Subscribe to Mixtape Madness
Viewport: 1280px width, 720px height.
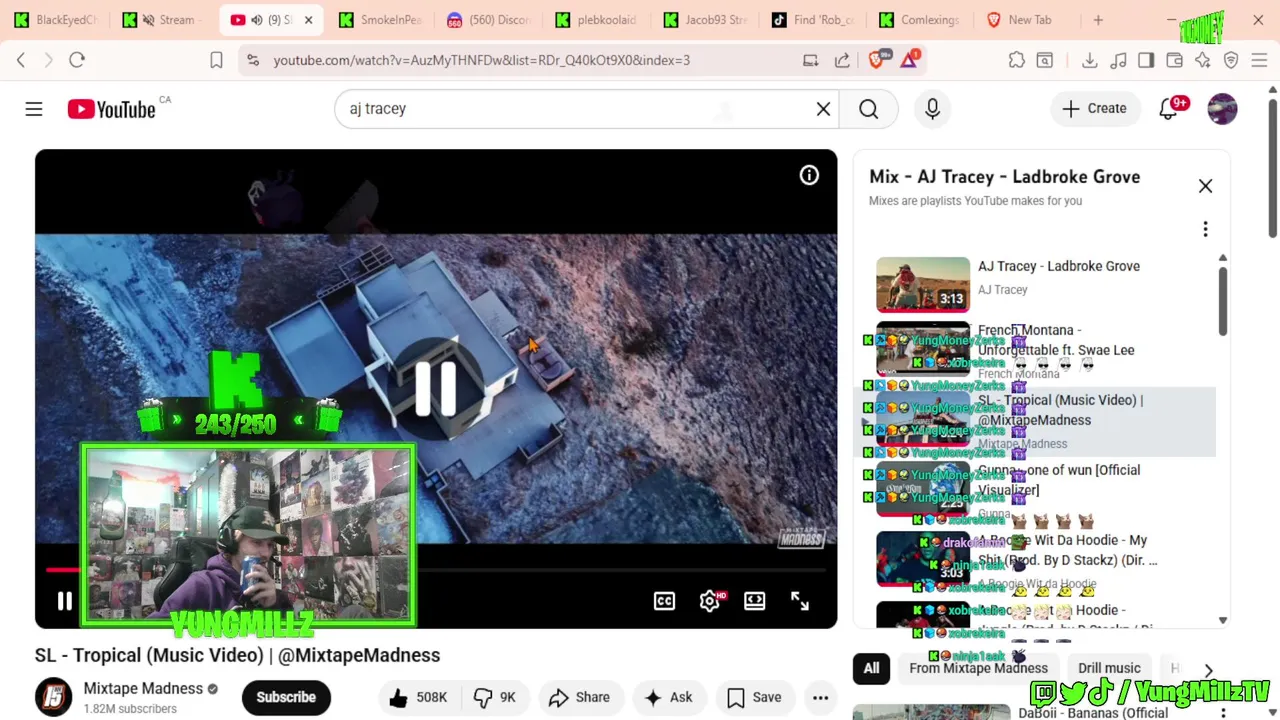pos(286,698)
